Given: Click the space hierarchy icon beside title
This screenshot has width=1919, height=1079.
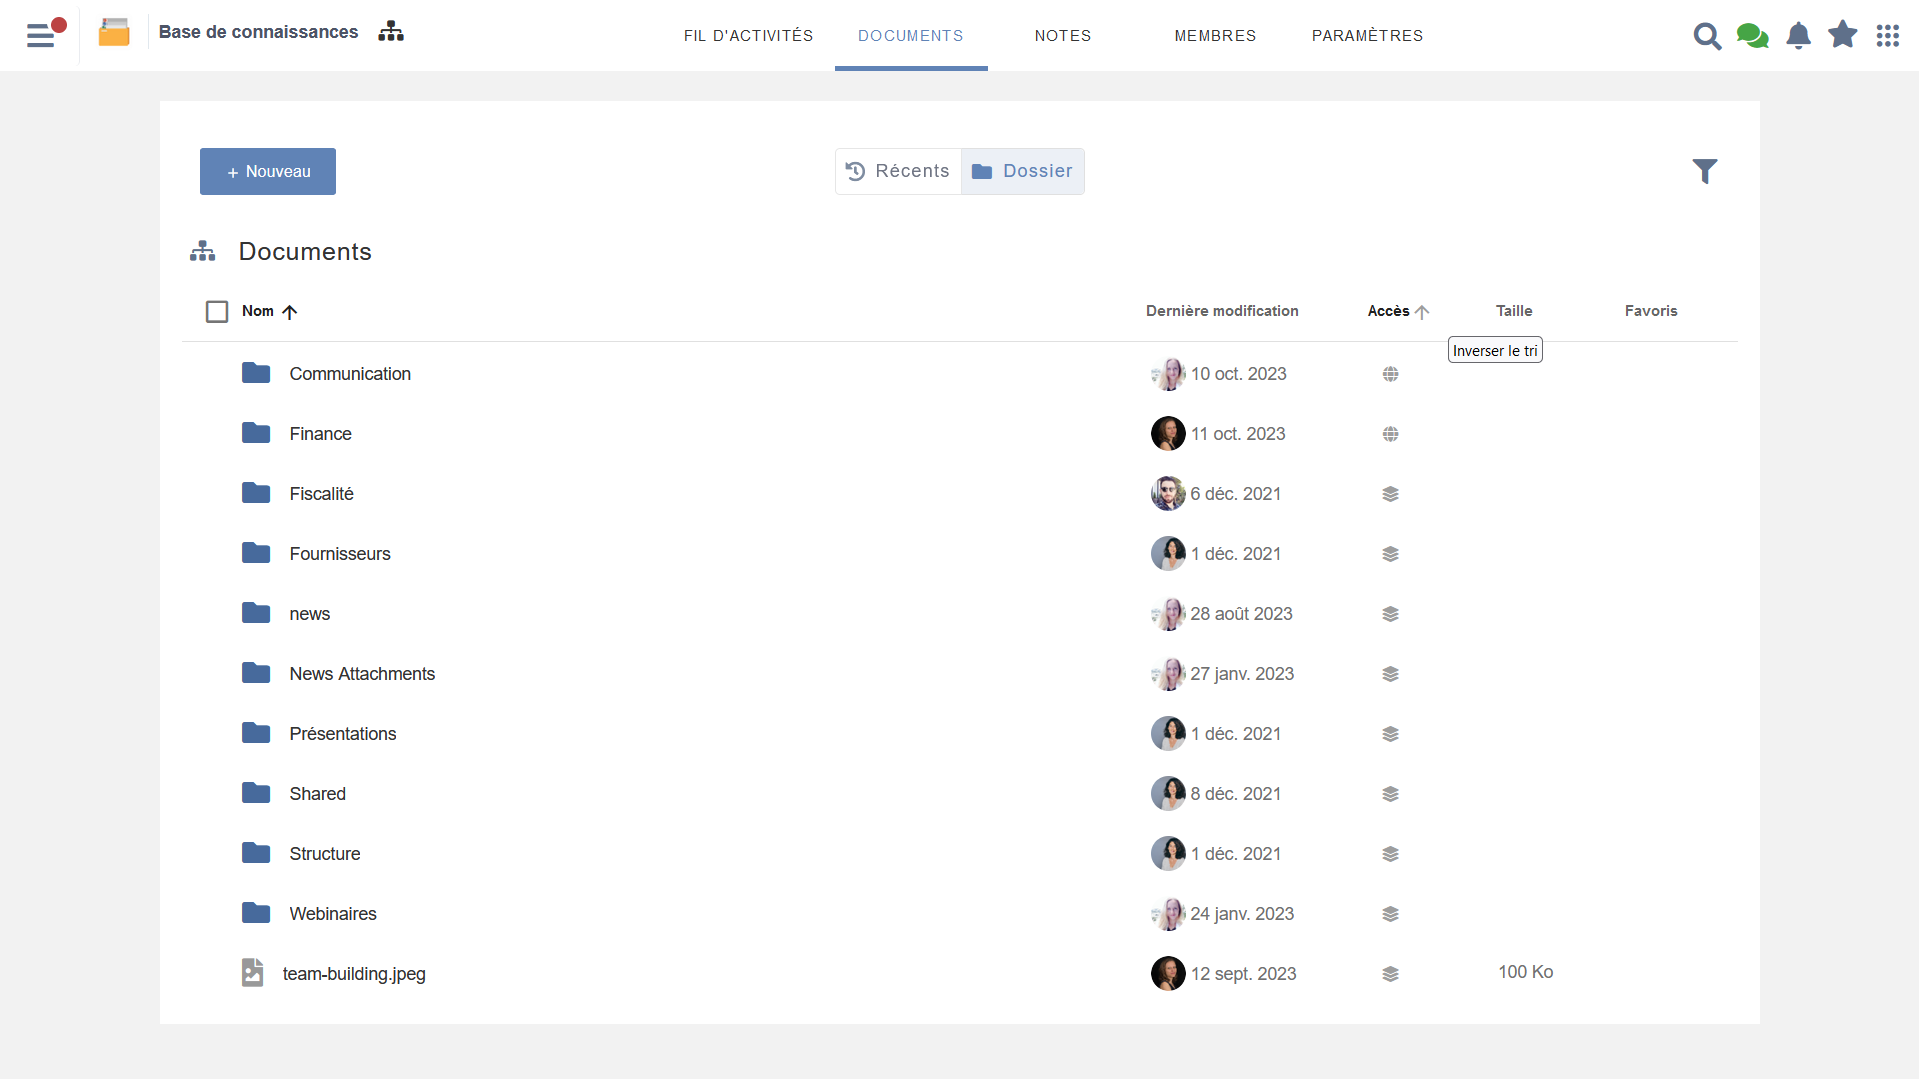Looking at the screenshot, I should [x=391, y=32].
